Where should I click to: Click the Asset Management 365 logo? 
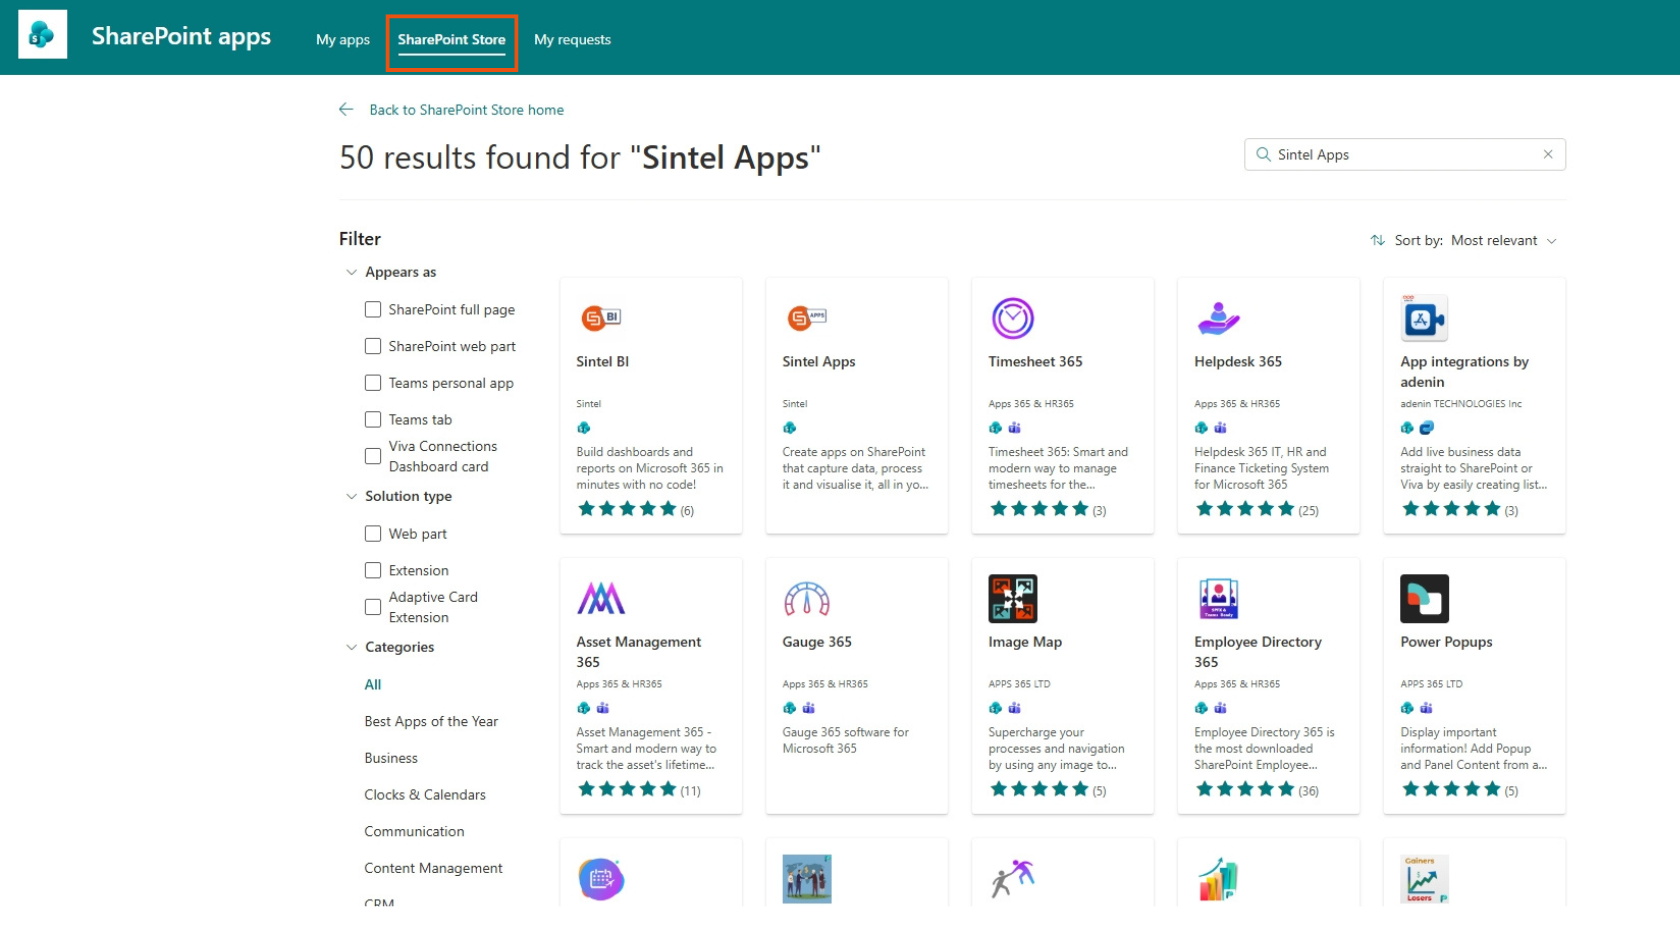(601, 599)
